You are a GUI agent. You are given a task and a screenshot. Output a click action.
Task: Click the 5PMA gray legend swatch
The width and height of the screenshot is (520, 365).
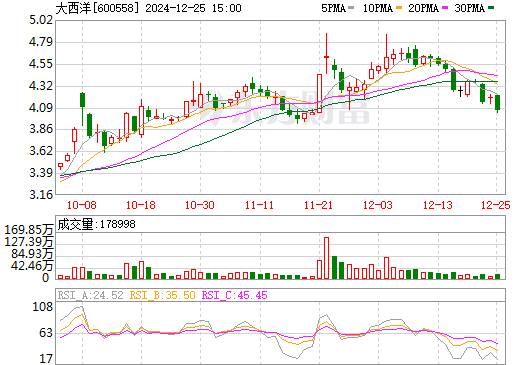(x=351, y=8)
